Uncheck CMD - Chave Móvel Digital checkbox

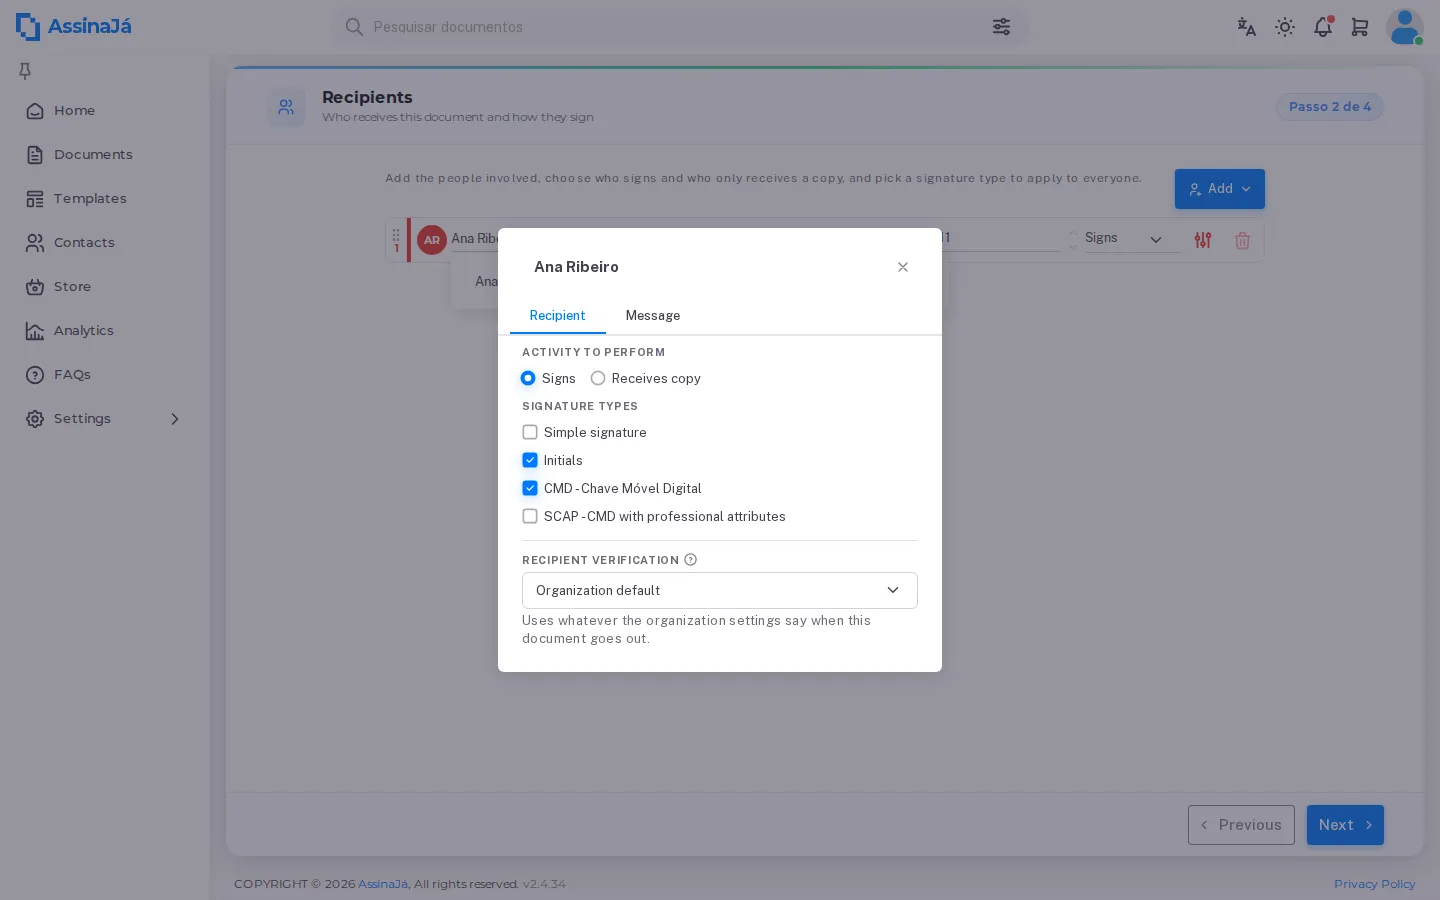[530, 488]
